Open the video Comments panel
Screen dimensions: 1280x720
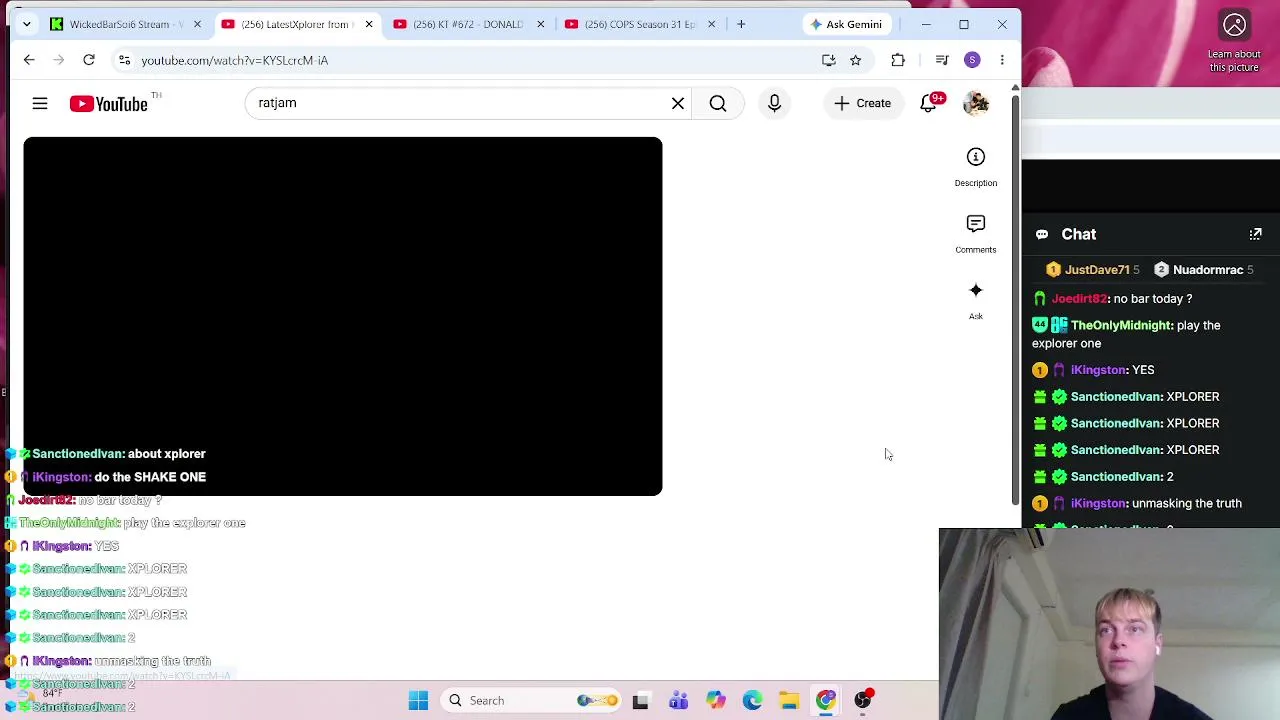[976, 234]
